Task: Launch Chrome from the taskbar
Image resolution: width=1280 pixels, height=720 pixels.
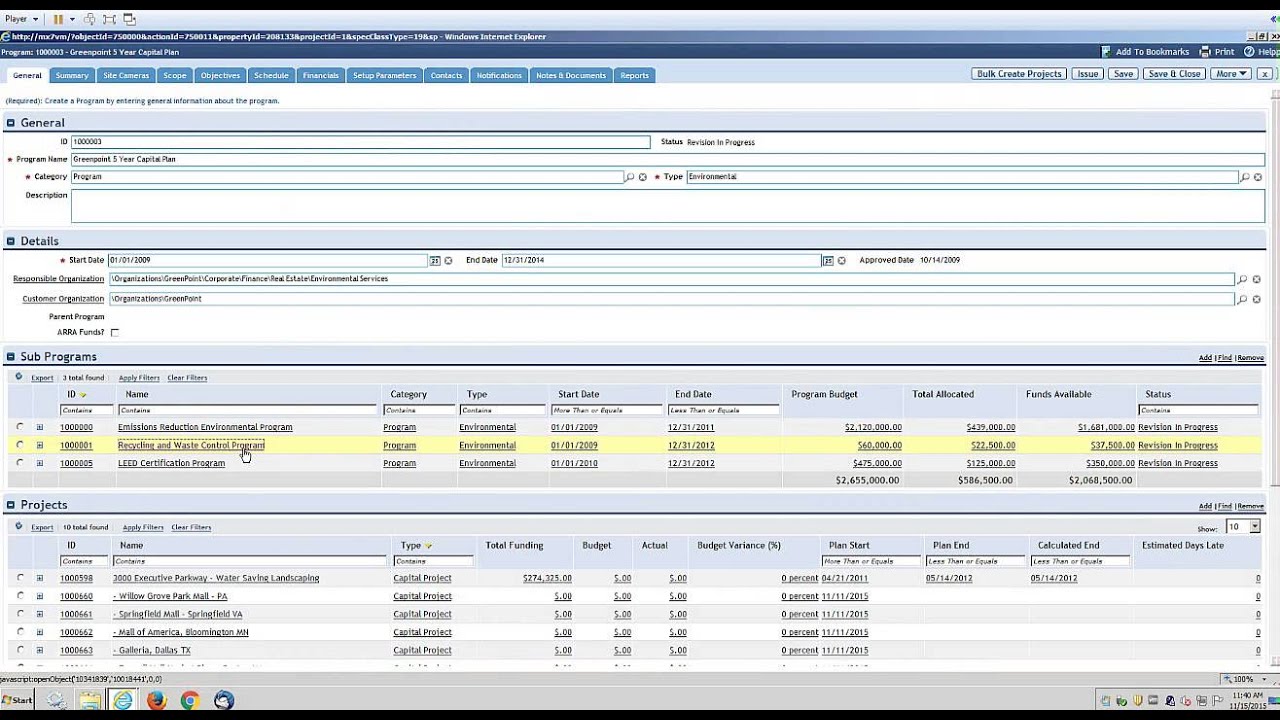Action: tap(190, 701)
